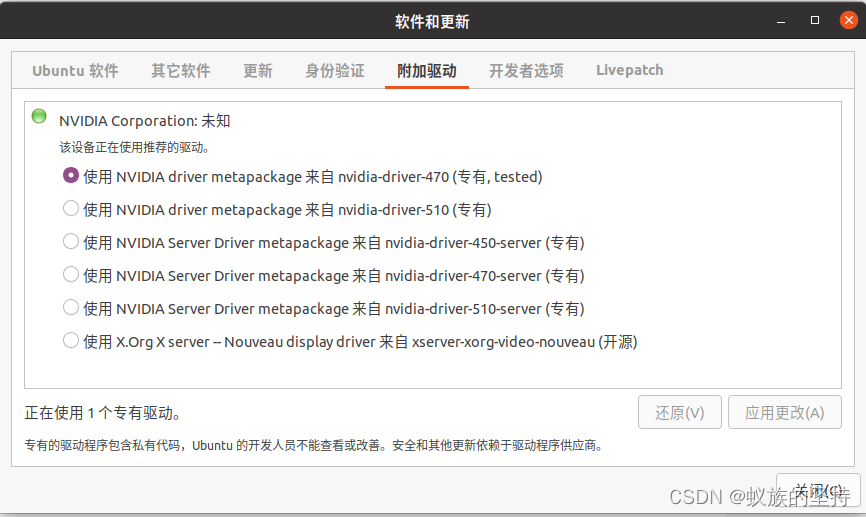
Task: Click the 还原(V) button
Action: tap(680, 412)
